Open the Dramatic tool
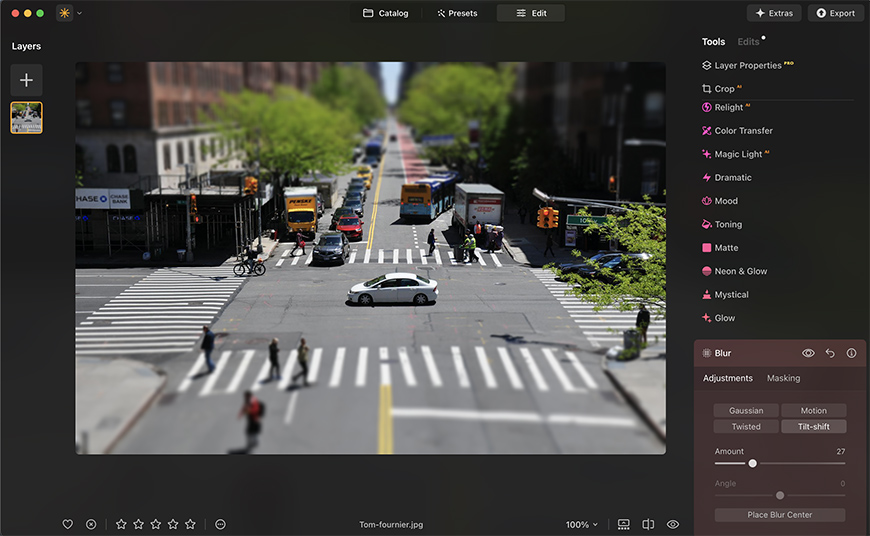 [x=727, y=178]
